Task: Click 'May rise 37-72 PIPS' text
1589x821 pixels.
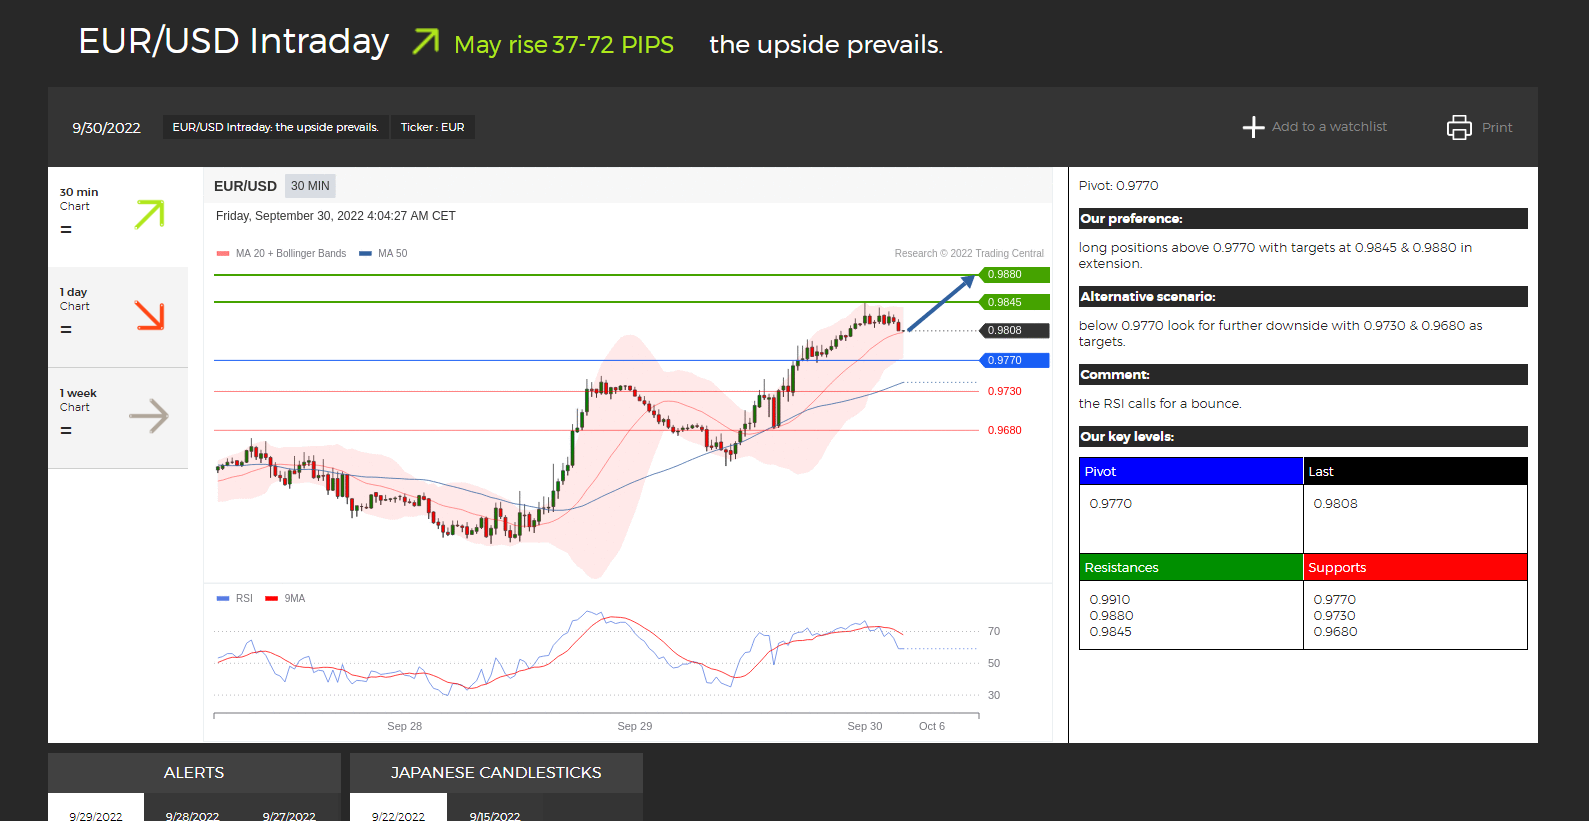Action: pyautogui.click(x=564, y=45)
